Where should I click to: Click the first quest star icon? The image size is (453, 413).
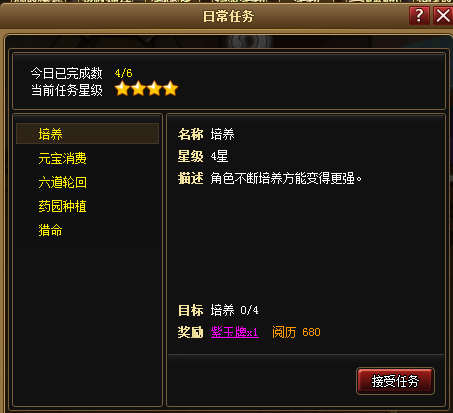pyautogui.click(x=122, y=89)
